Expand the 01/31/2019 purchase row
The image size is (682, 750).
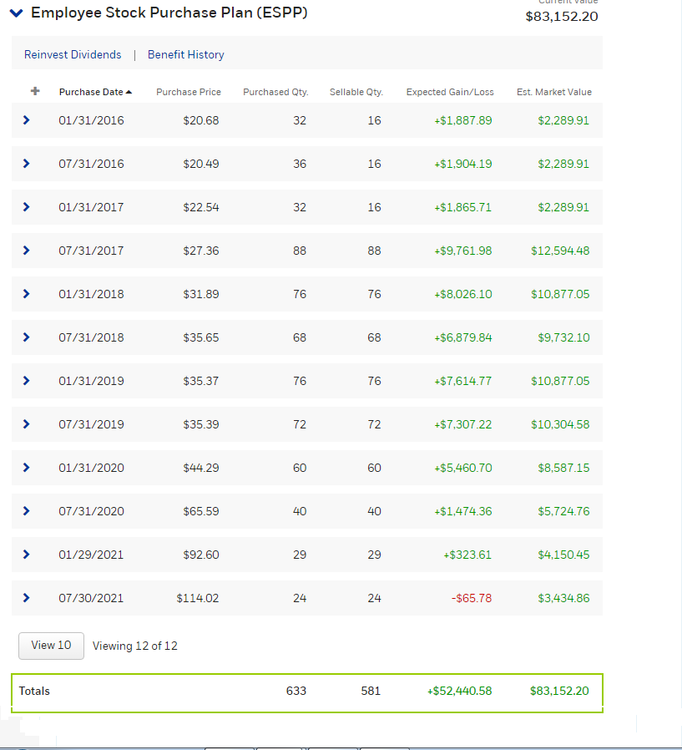26,381
